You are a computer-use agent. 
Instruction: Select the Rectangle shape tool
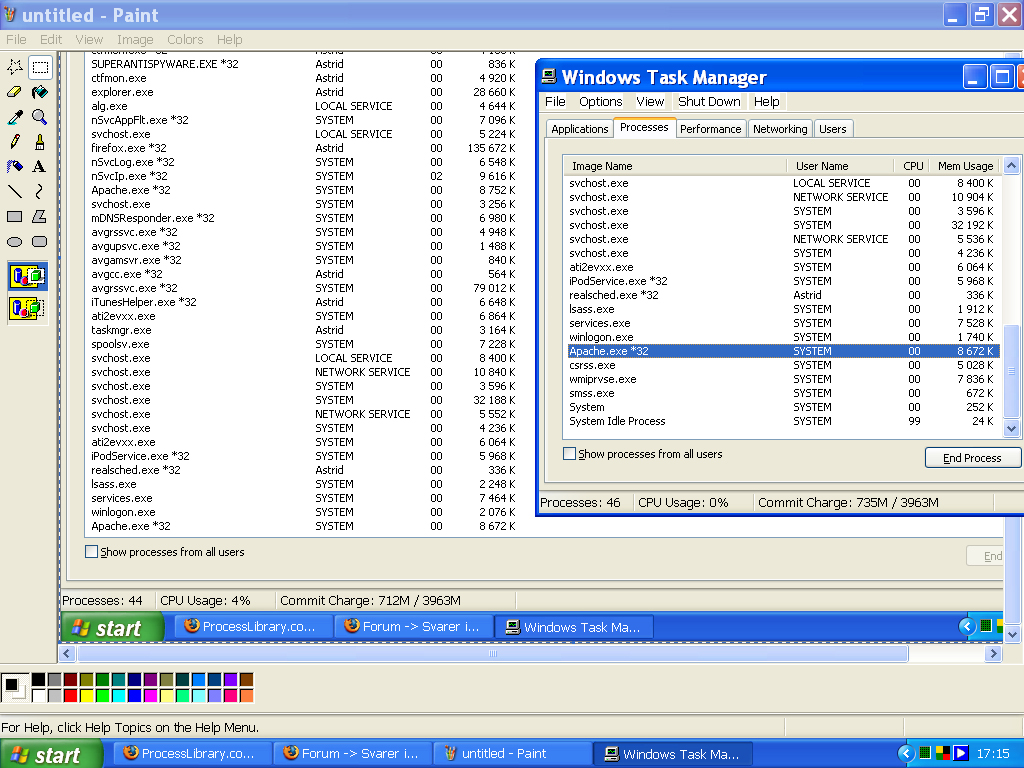pos(14,216)
